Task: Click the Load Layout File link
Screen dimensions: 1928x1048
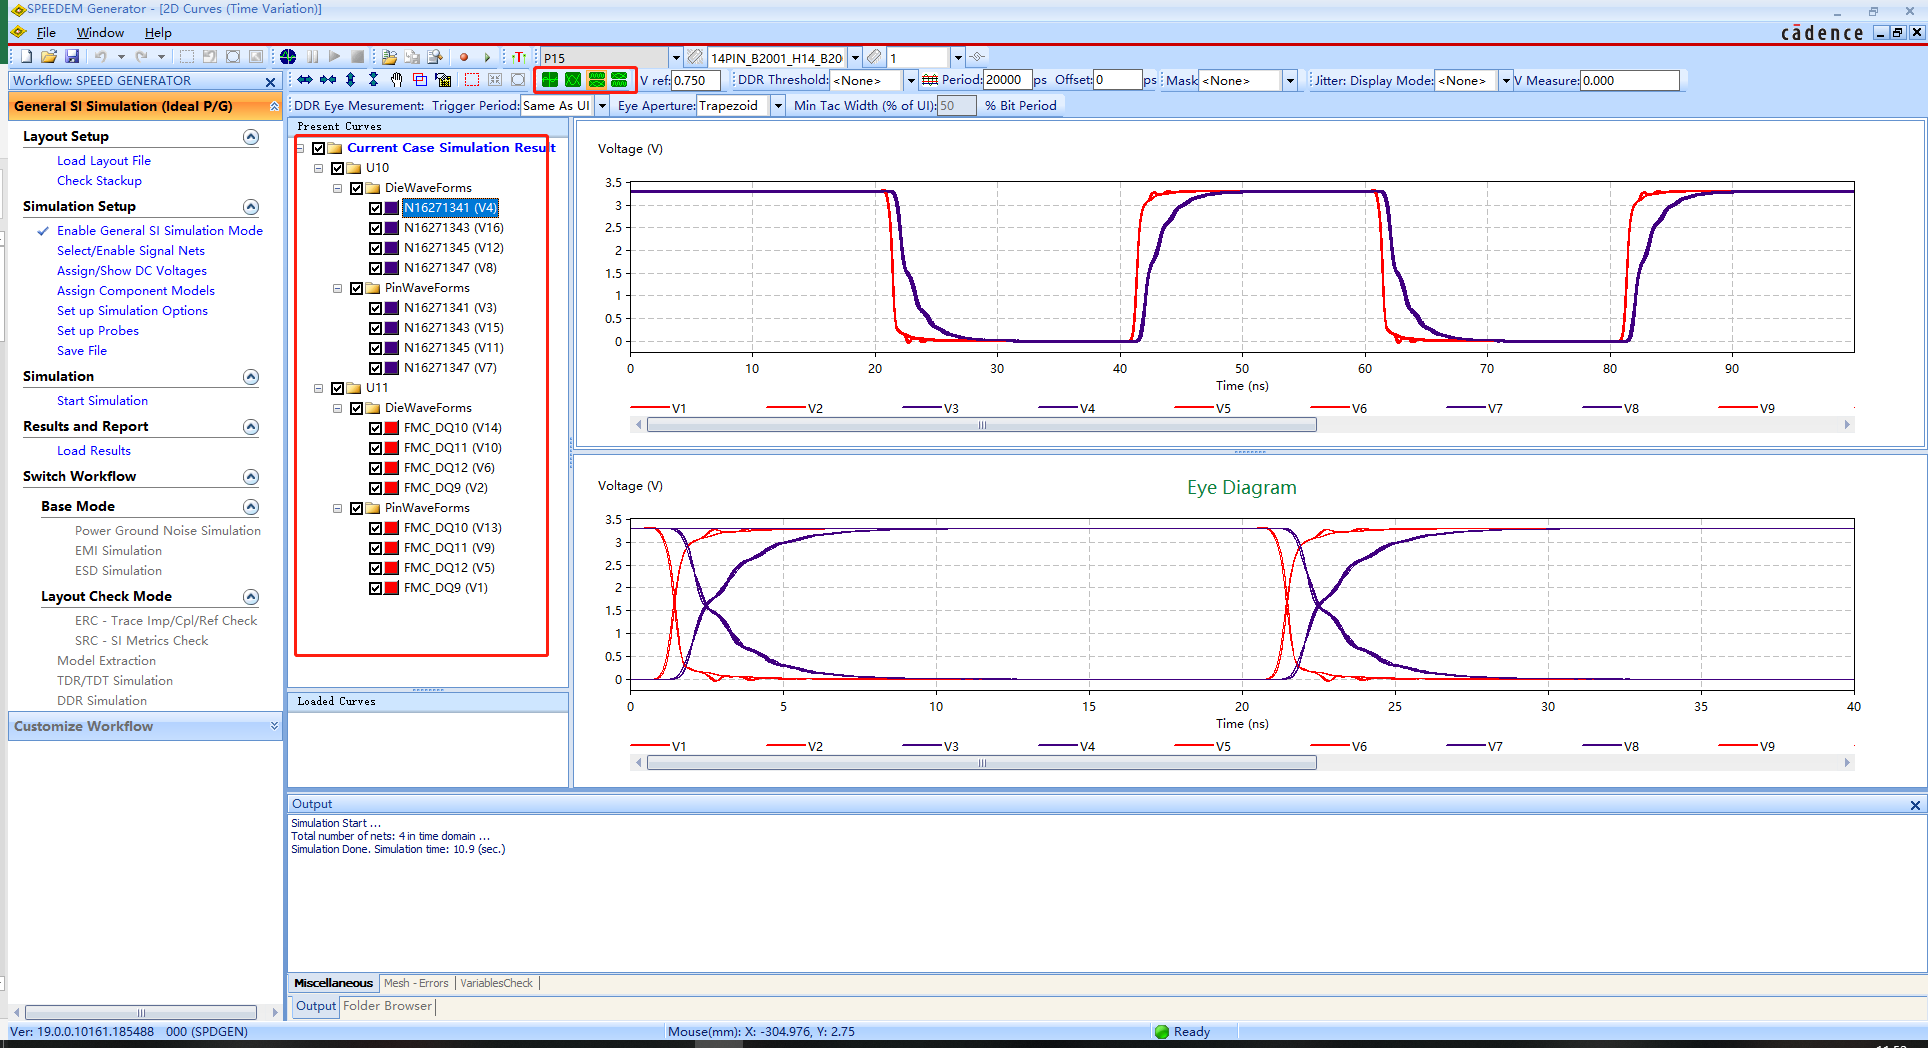Action: 104,161
